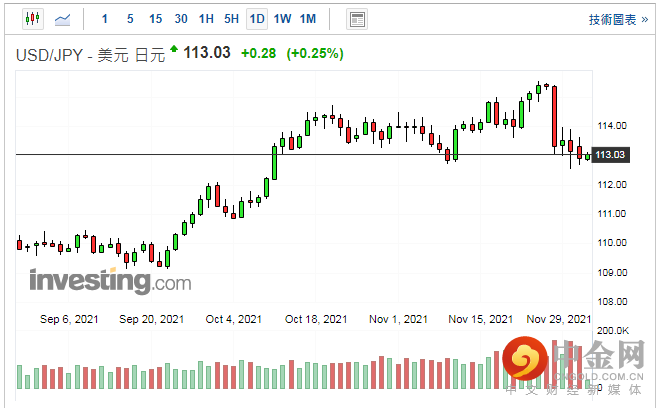
Task: Click the Oct 4, 2021 date label
Action: (x=234, y=319)
